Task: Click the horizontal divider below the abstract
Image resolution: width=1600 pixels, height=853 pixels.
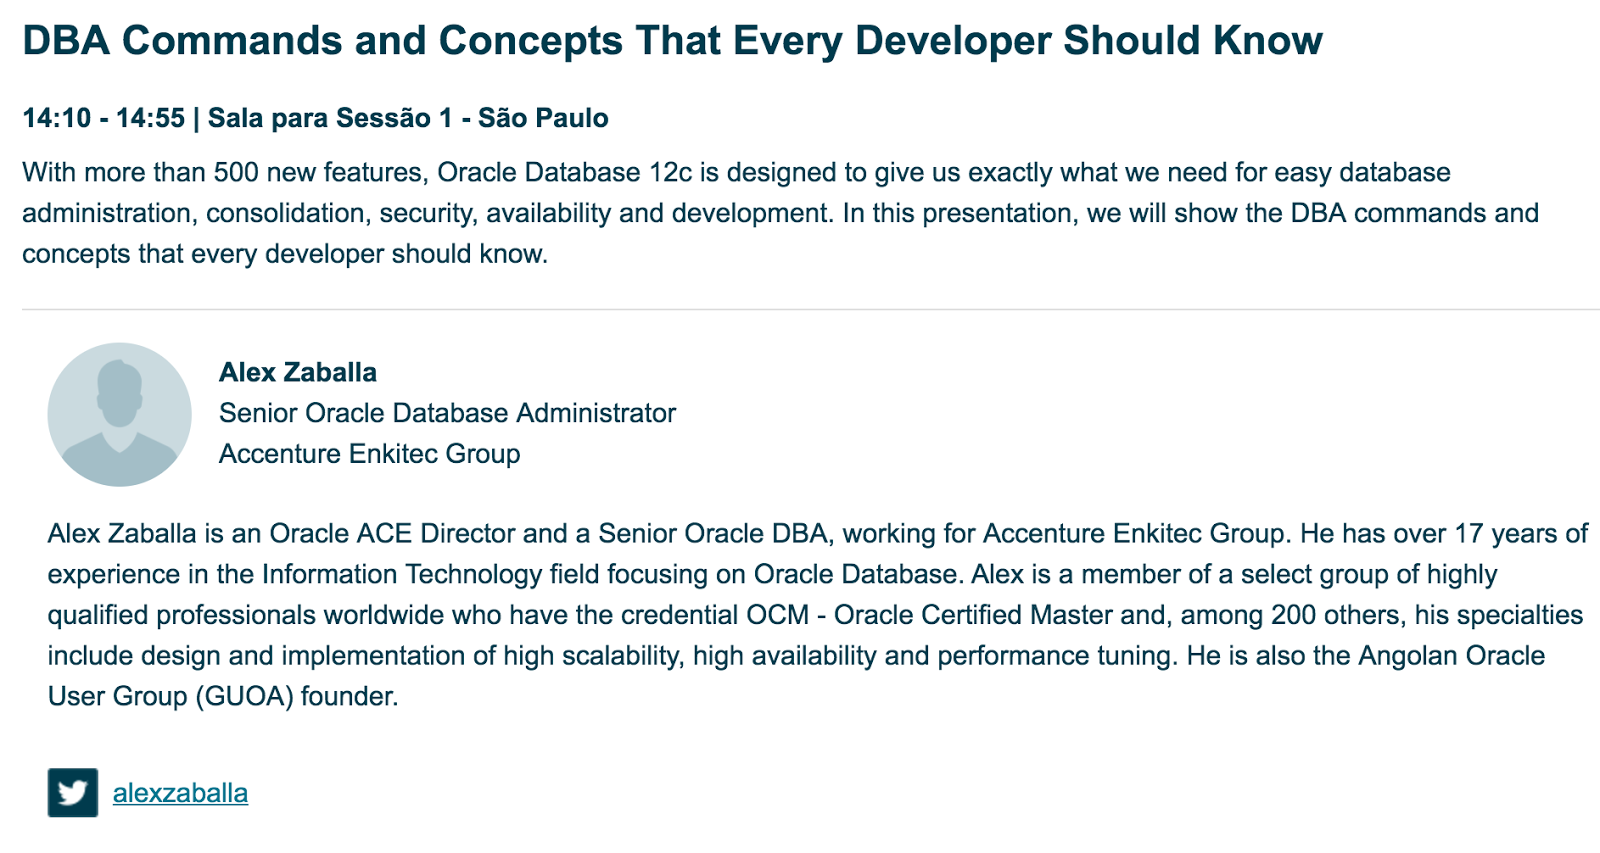Action: coord(811,309)
